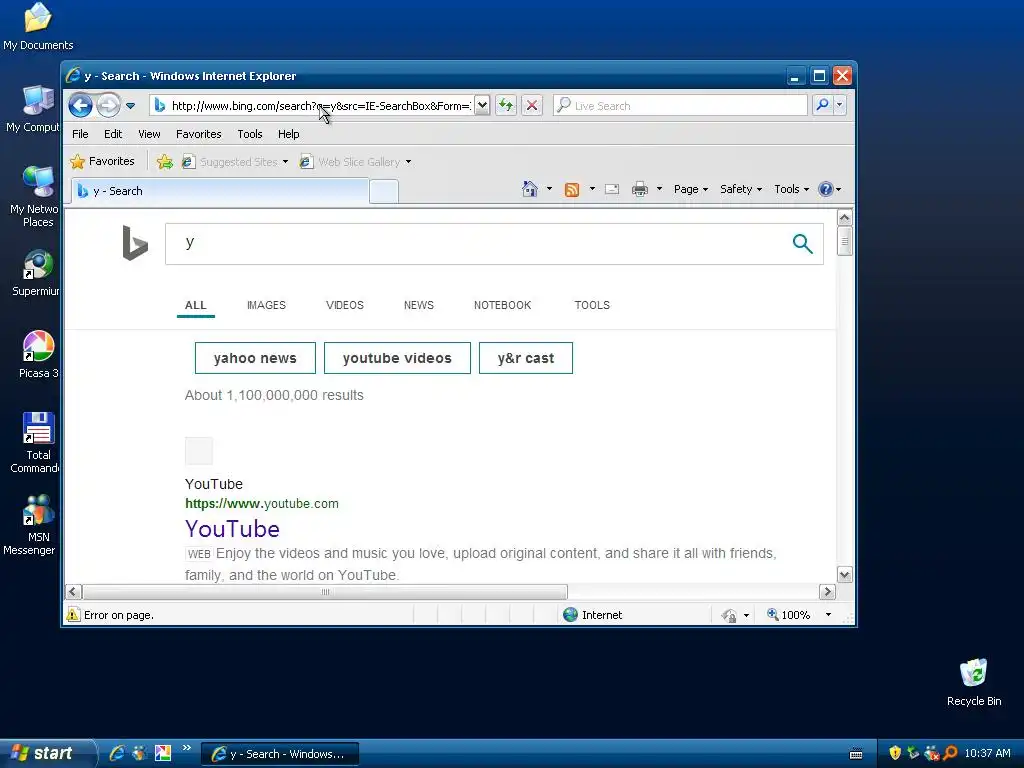Screen dimensions: 1024x768
Task: Click the Bing search magnifier icon
Action: [x=803, y=244]
